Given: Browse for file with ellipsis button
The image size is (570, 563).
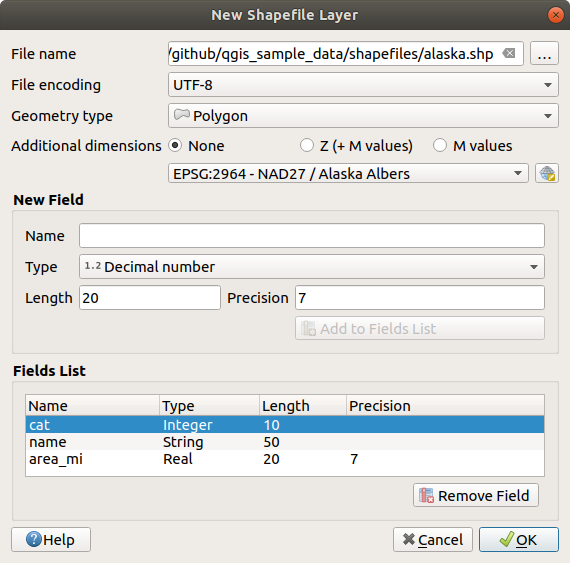Looking at the screenshot, I should [544, 53].
